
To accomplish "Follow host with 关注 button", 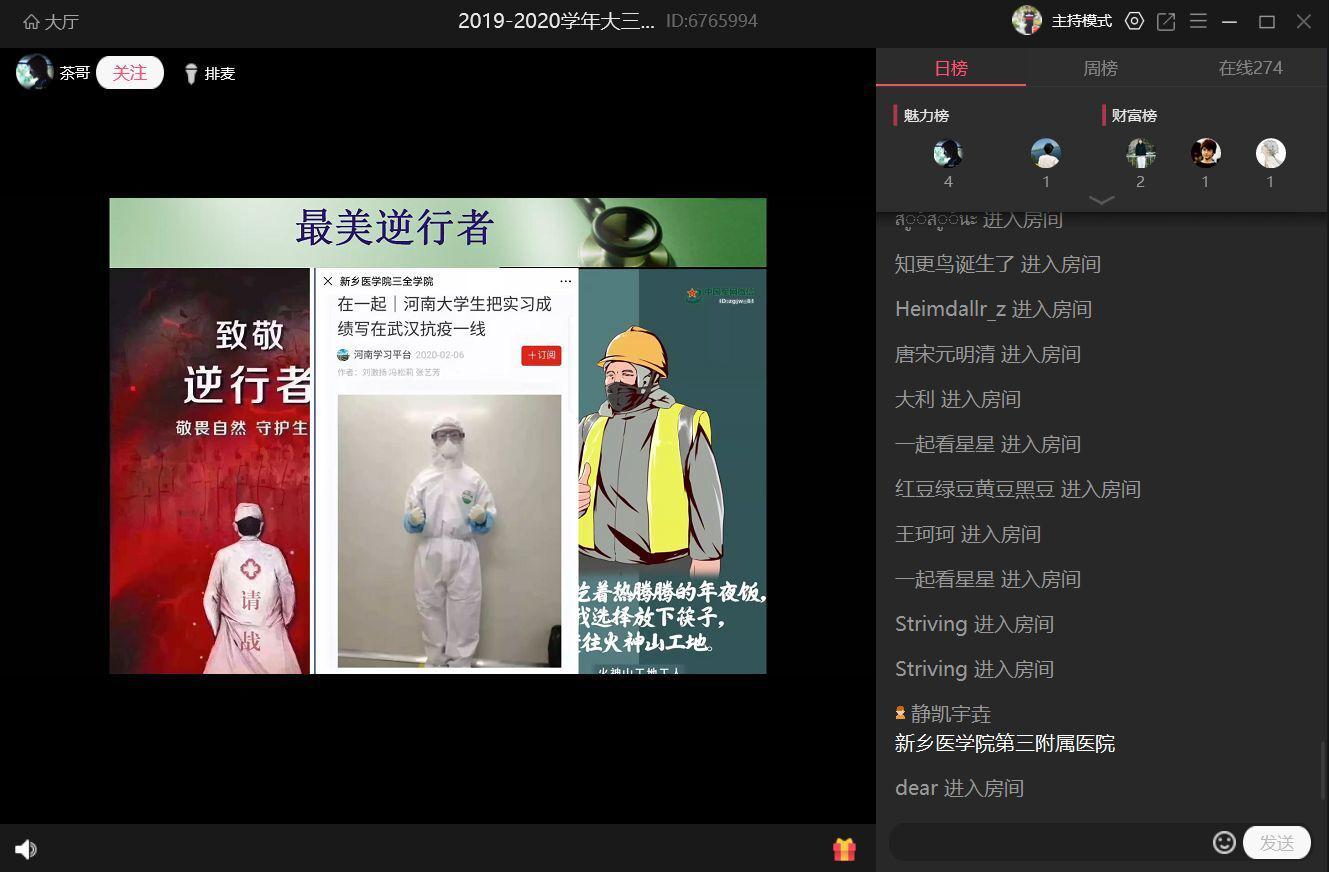I will click(x=130, y=73).
